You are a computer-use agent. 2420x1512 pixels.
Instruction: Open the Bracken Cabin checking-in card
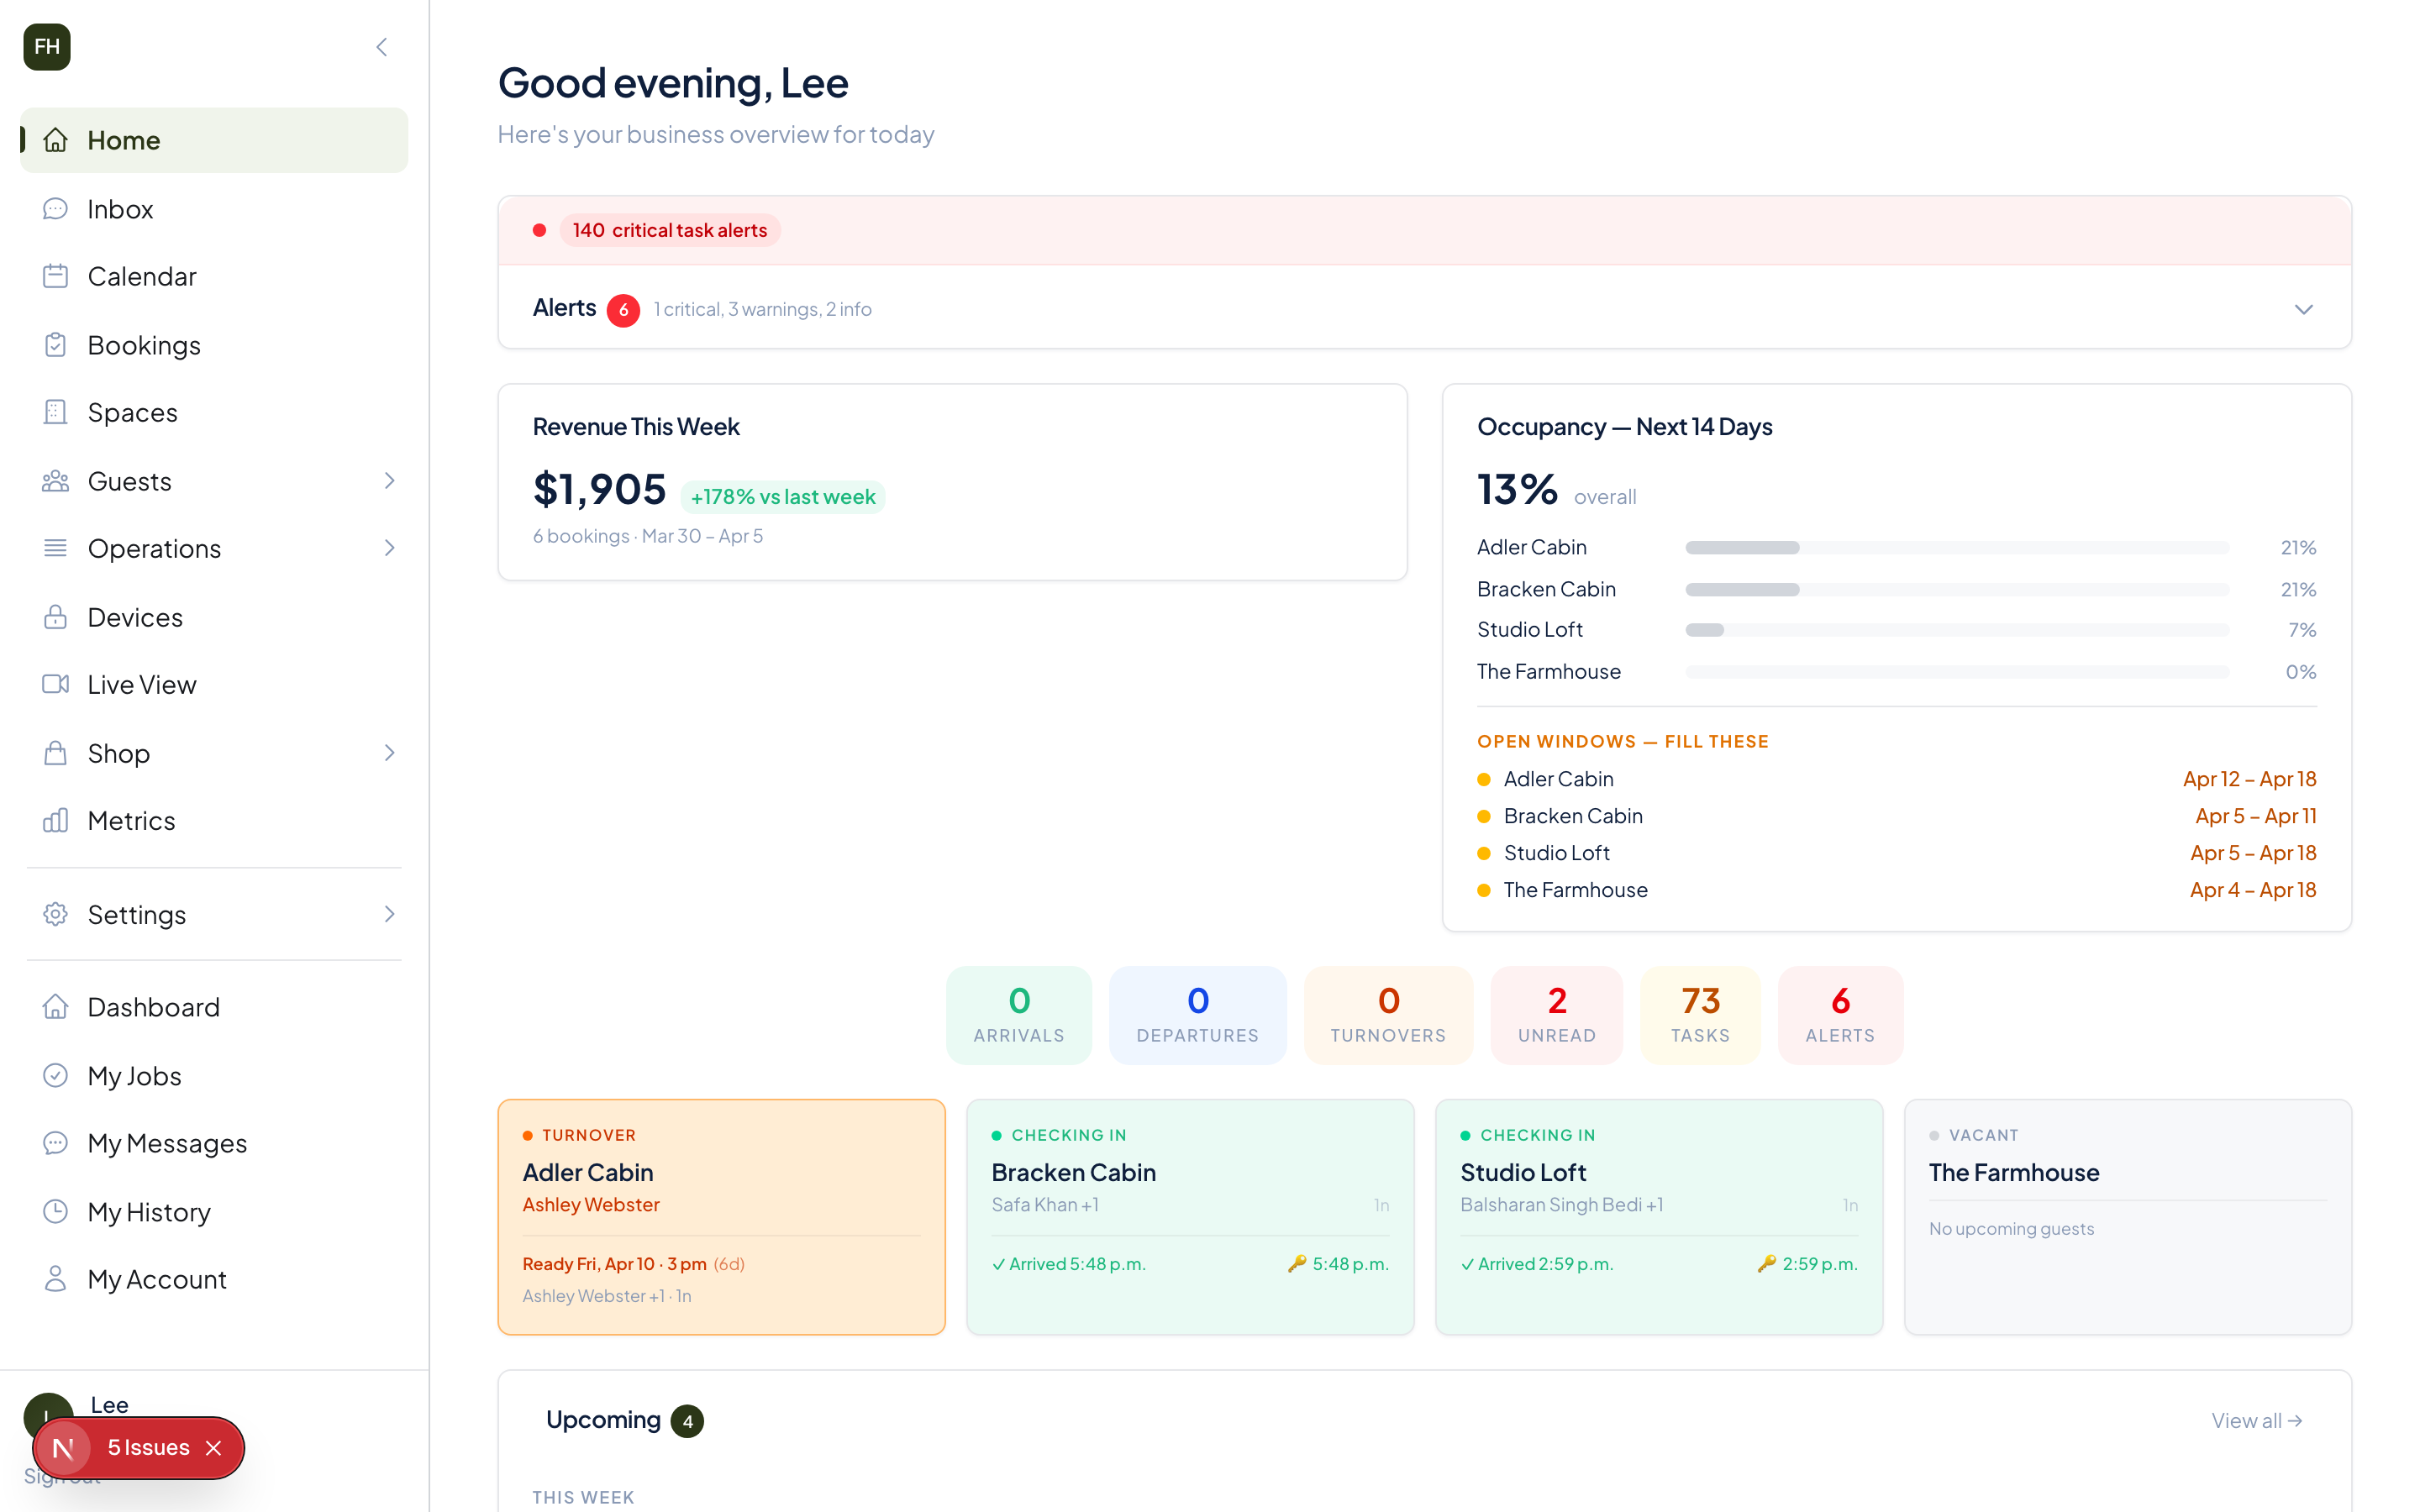click(x=1190, y=1217)
